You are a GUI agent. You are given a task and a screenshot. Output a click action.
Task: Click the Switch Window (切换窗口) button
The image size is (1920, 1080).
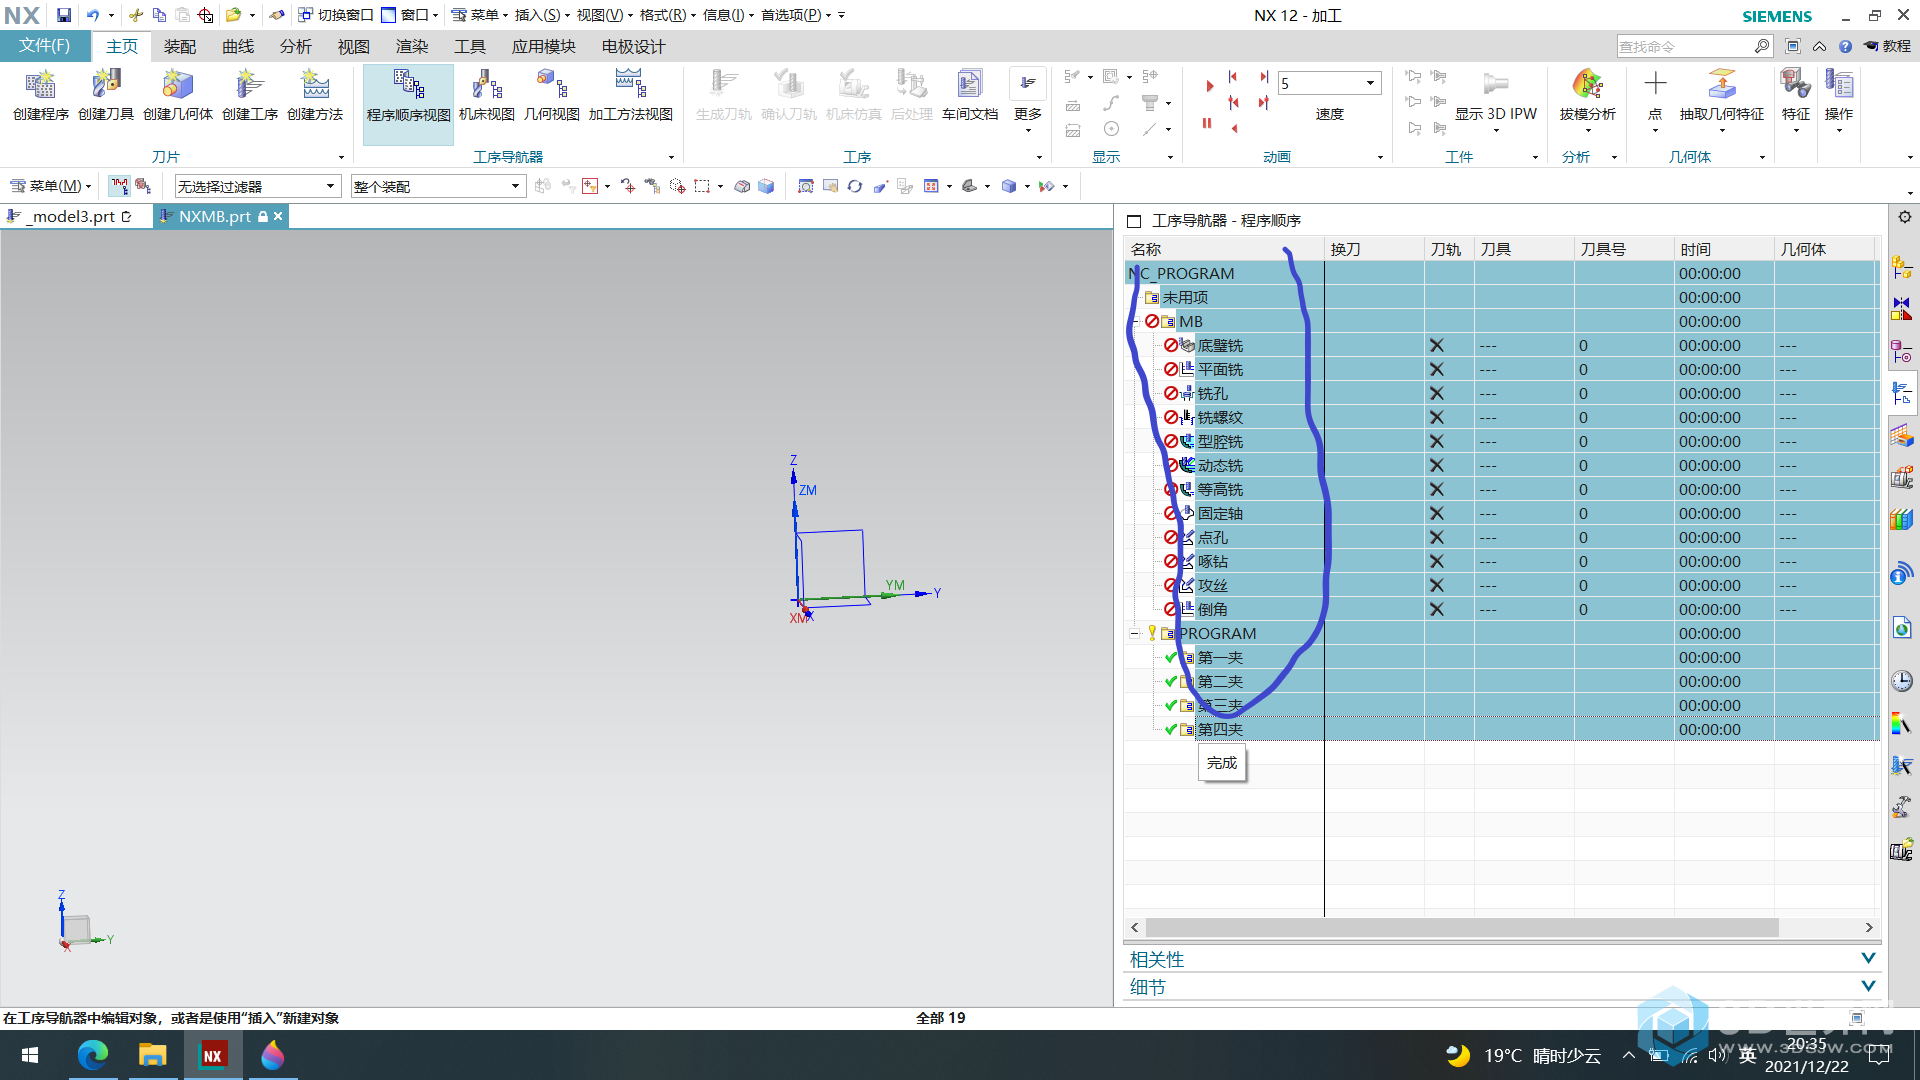335,15
